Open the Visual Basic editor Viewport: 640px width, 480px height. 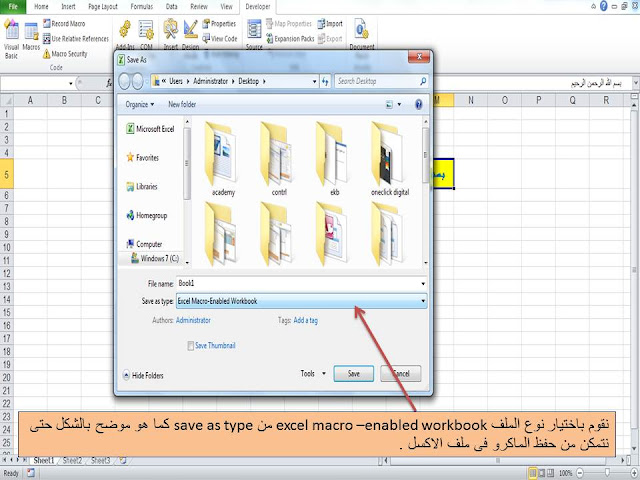tap(11, 39)
